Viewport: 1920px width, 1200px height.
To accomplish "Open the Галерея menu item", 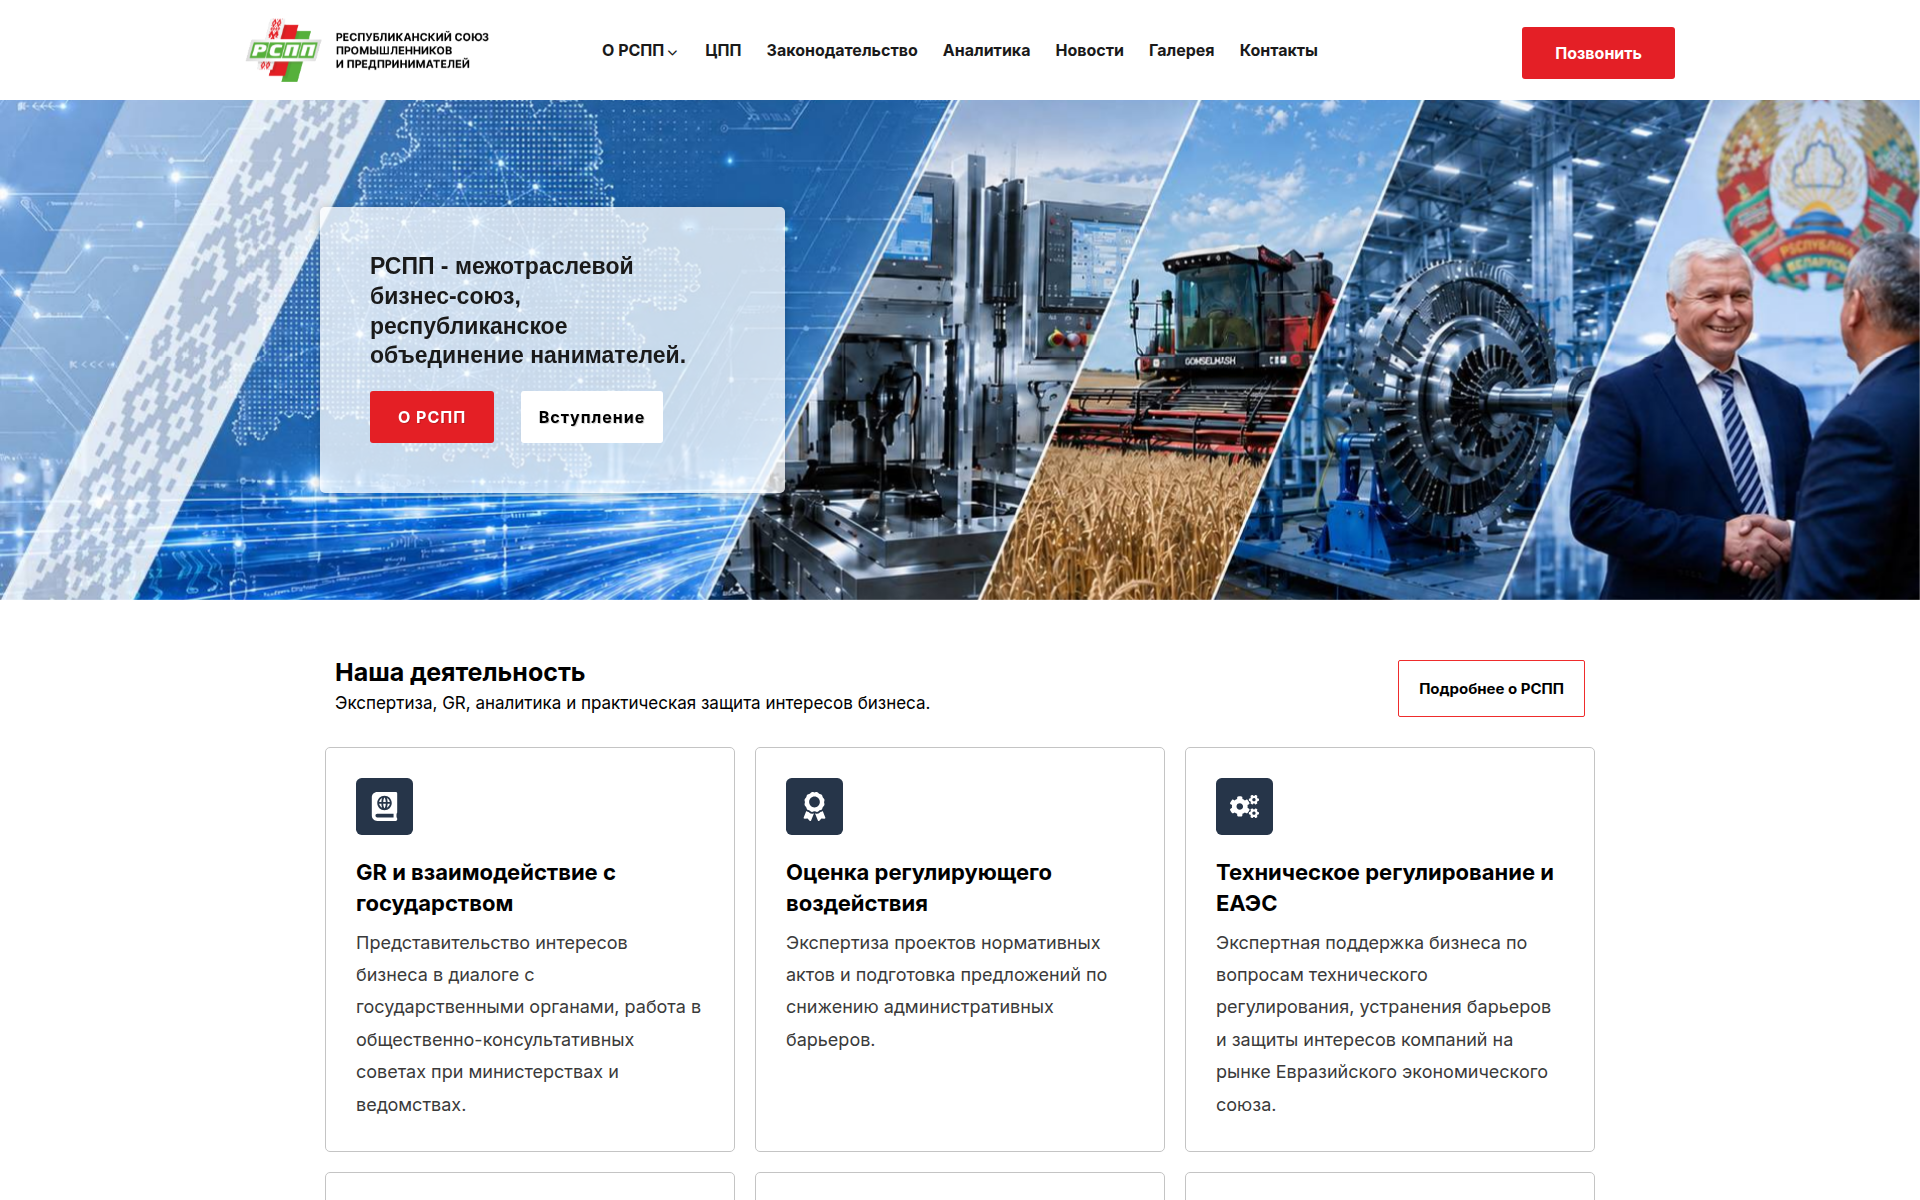I will coord(1181,50).
